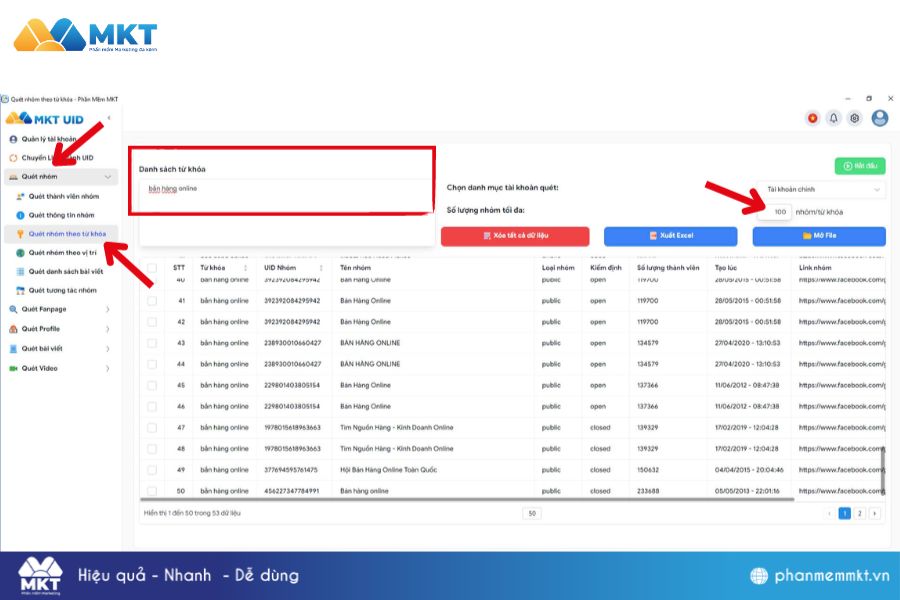This screenshot has width=900, height=600.
Task: Open the notification bell
Action: pos(833,118)
